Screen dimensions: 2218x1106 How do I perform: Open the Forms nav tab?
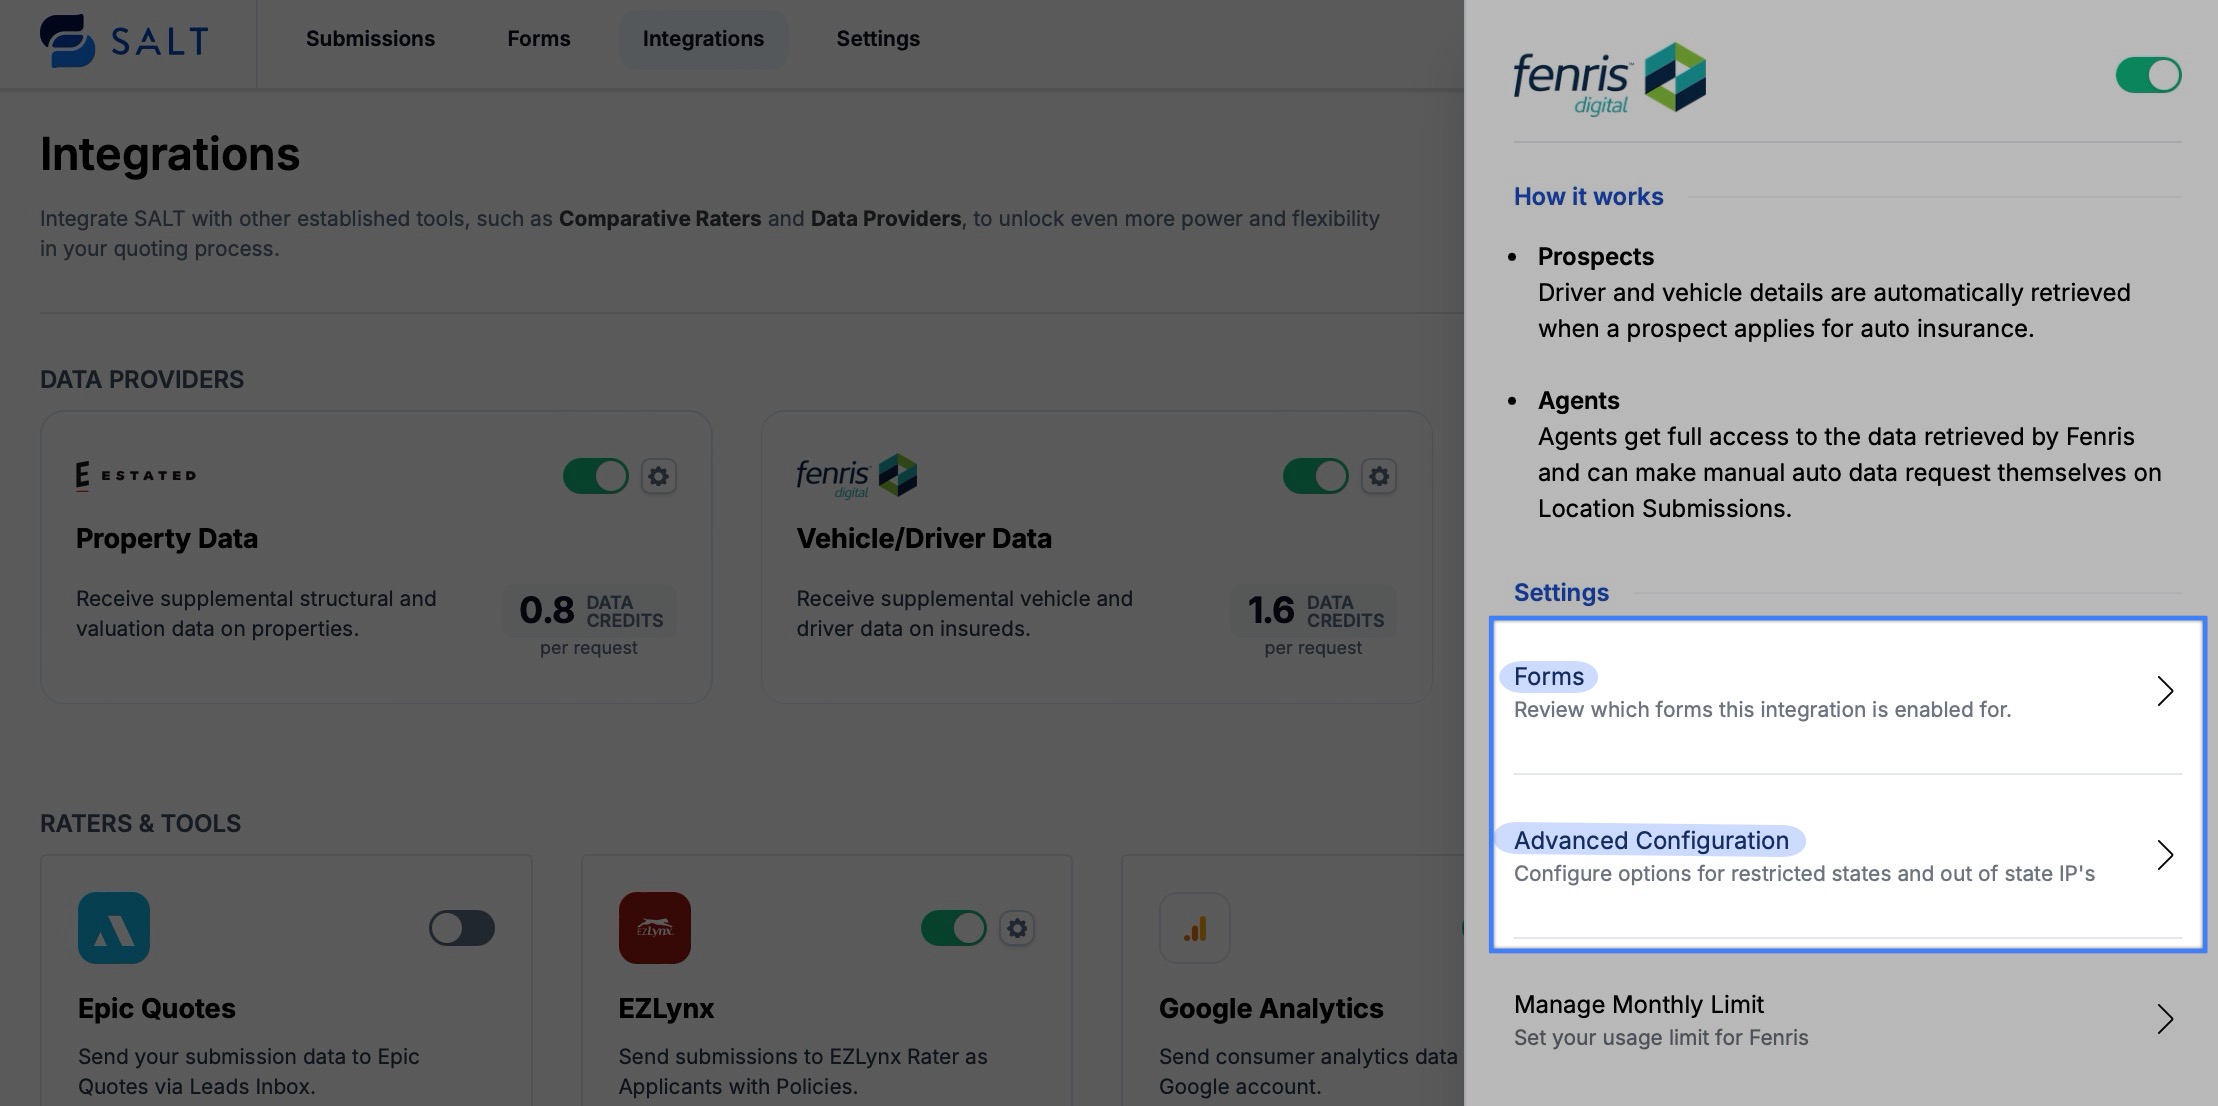point(539,39)
